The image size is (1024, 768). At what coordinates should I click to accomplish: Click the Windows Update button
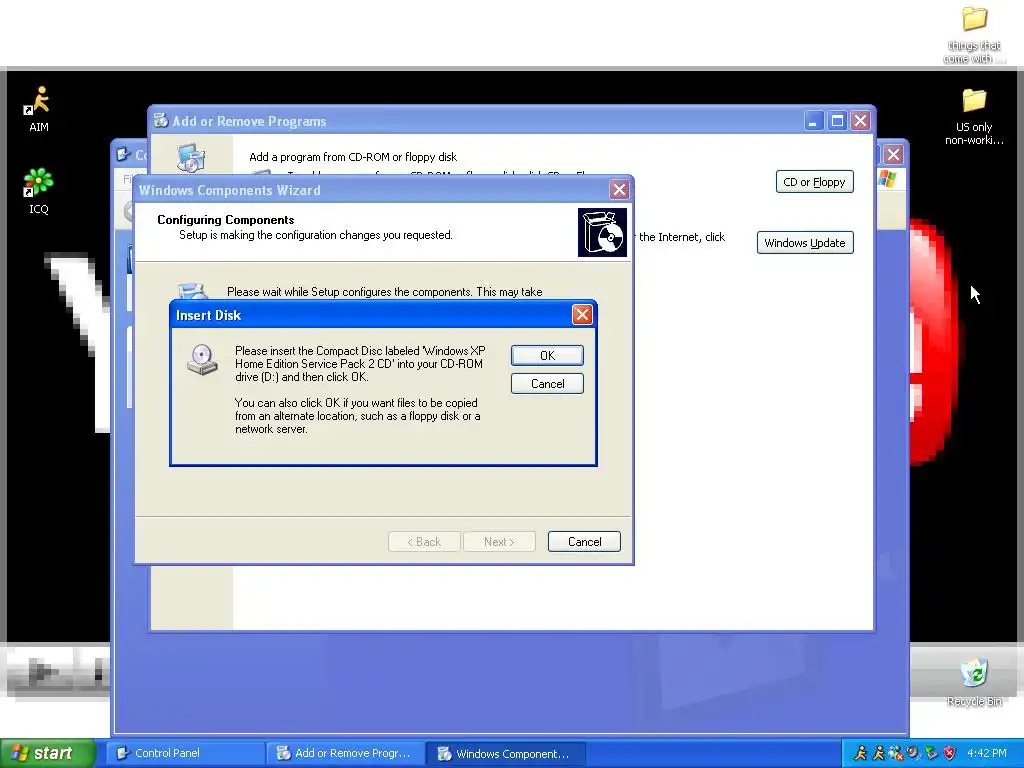point(805,243)
